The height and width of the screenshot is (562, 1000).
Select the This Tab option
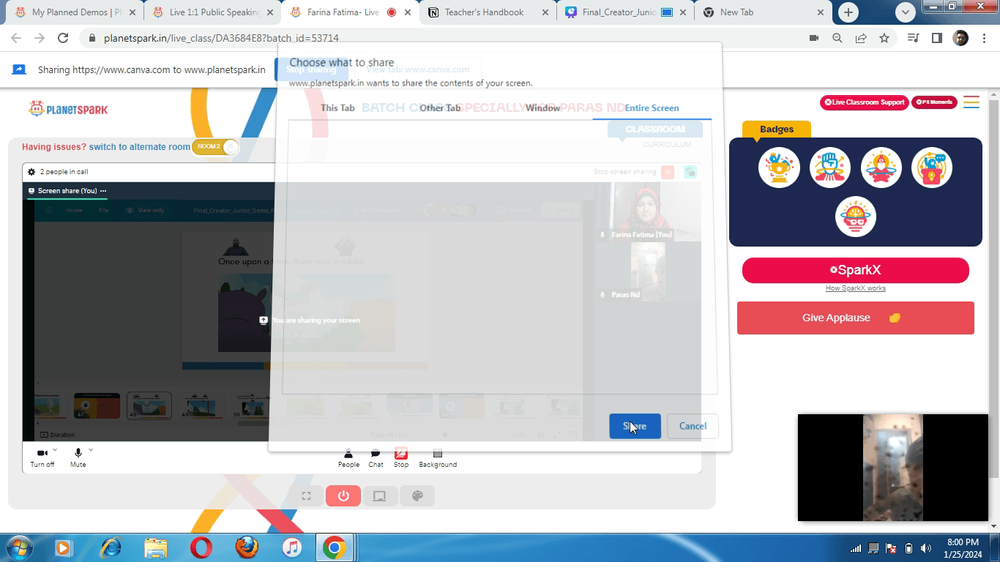[337, 108]
